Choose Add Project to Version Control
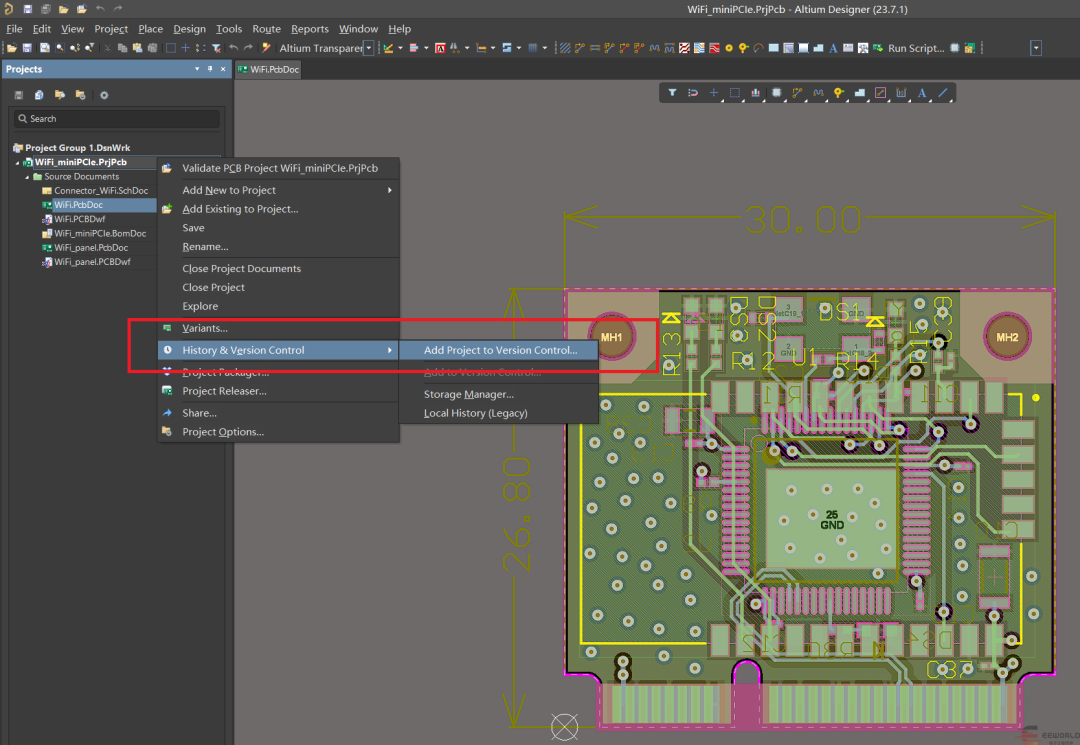 point(500,350)
